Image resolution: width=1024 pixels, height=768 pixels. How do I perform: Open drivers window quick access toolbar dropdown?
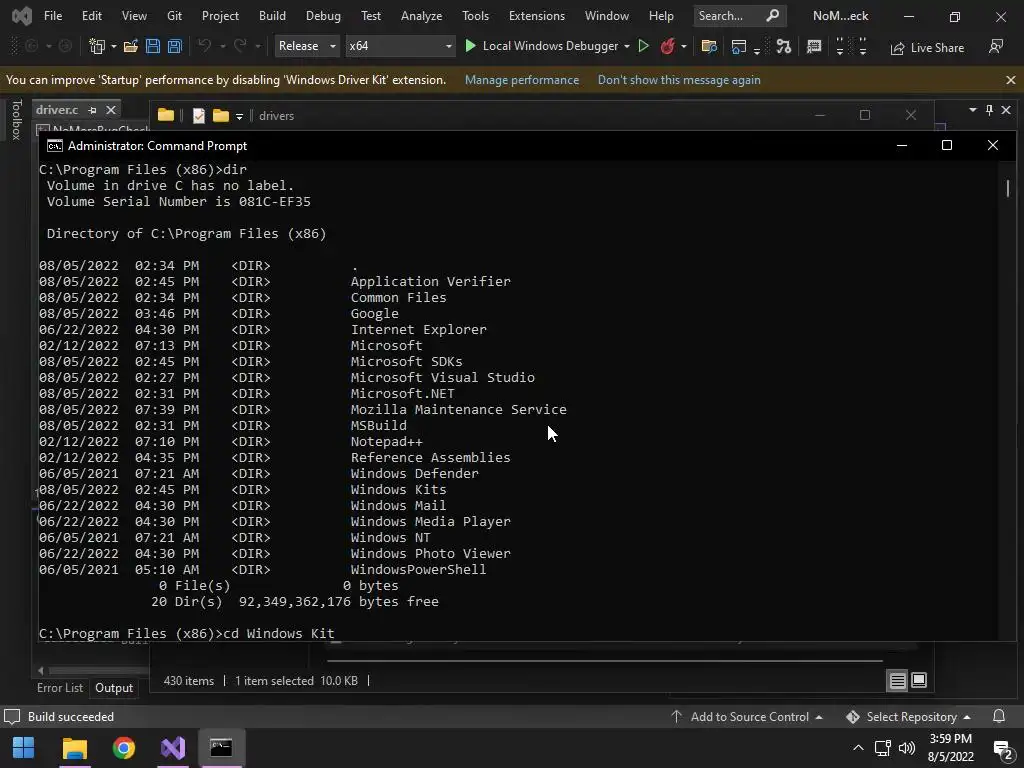click(240, 116)
